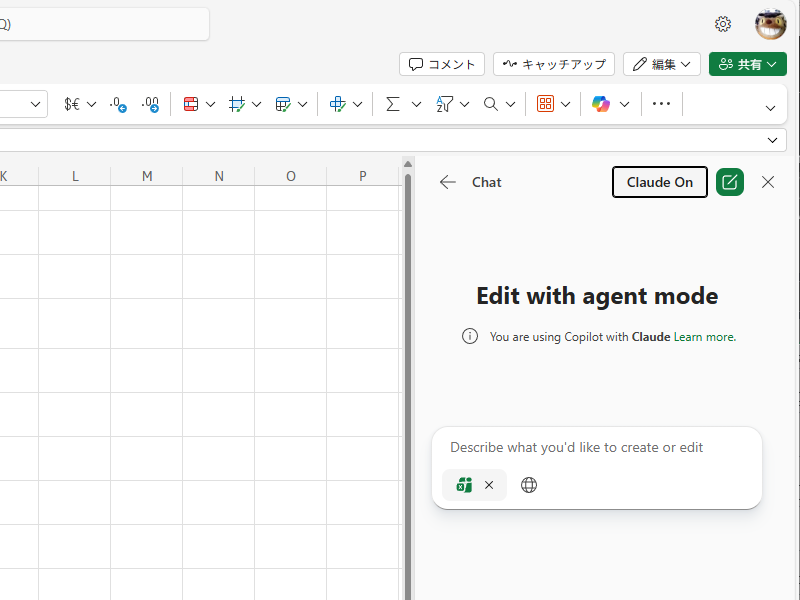This screenshot has height=600, width=800.
Task: Select column M header
Action: [x=147, y=177]
